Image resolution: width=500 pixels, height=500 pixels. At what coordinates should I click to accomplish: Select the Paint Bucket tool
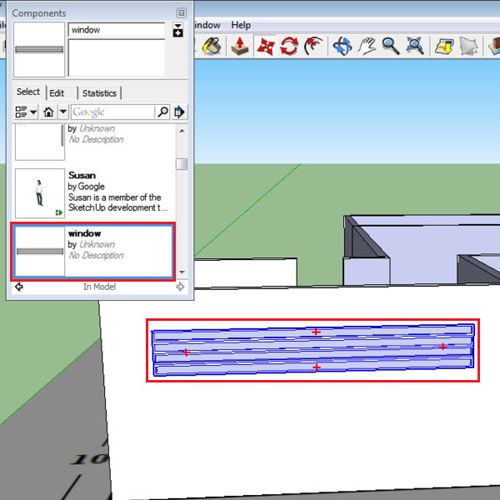pyautogui.click(x=212, y=45)
